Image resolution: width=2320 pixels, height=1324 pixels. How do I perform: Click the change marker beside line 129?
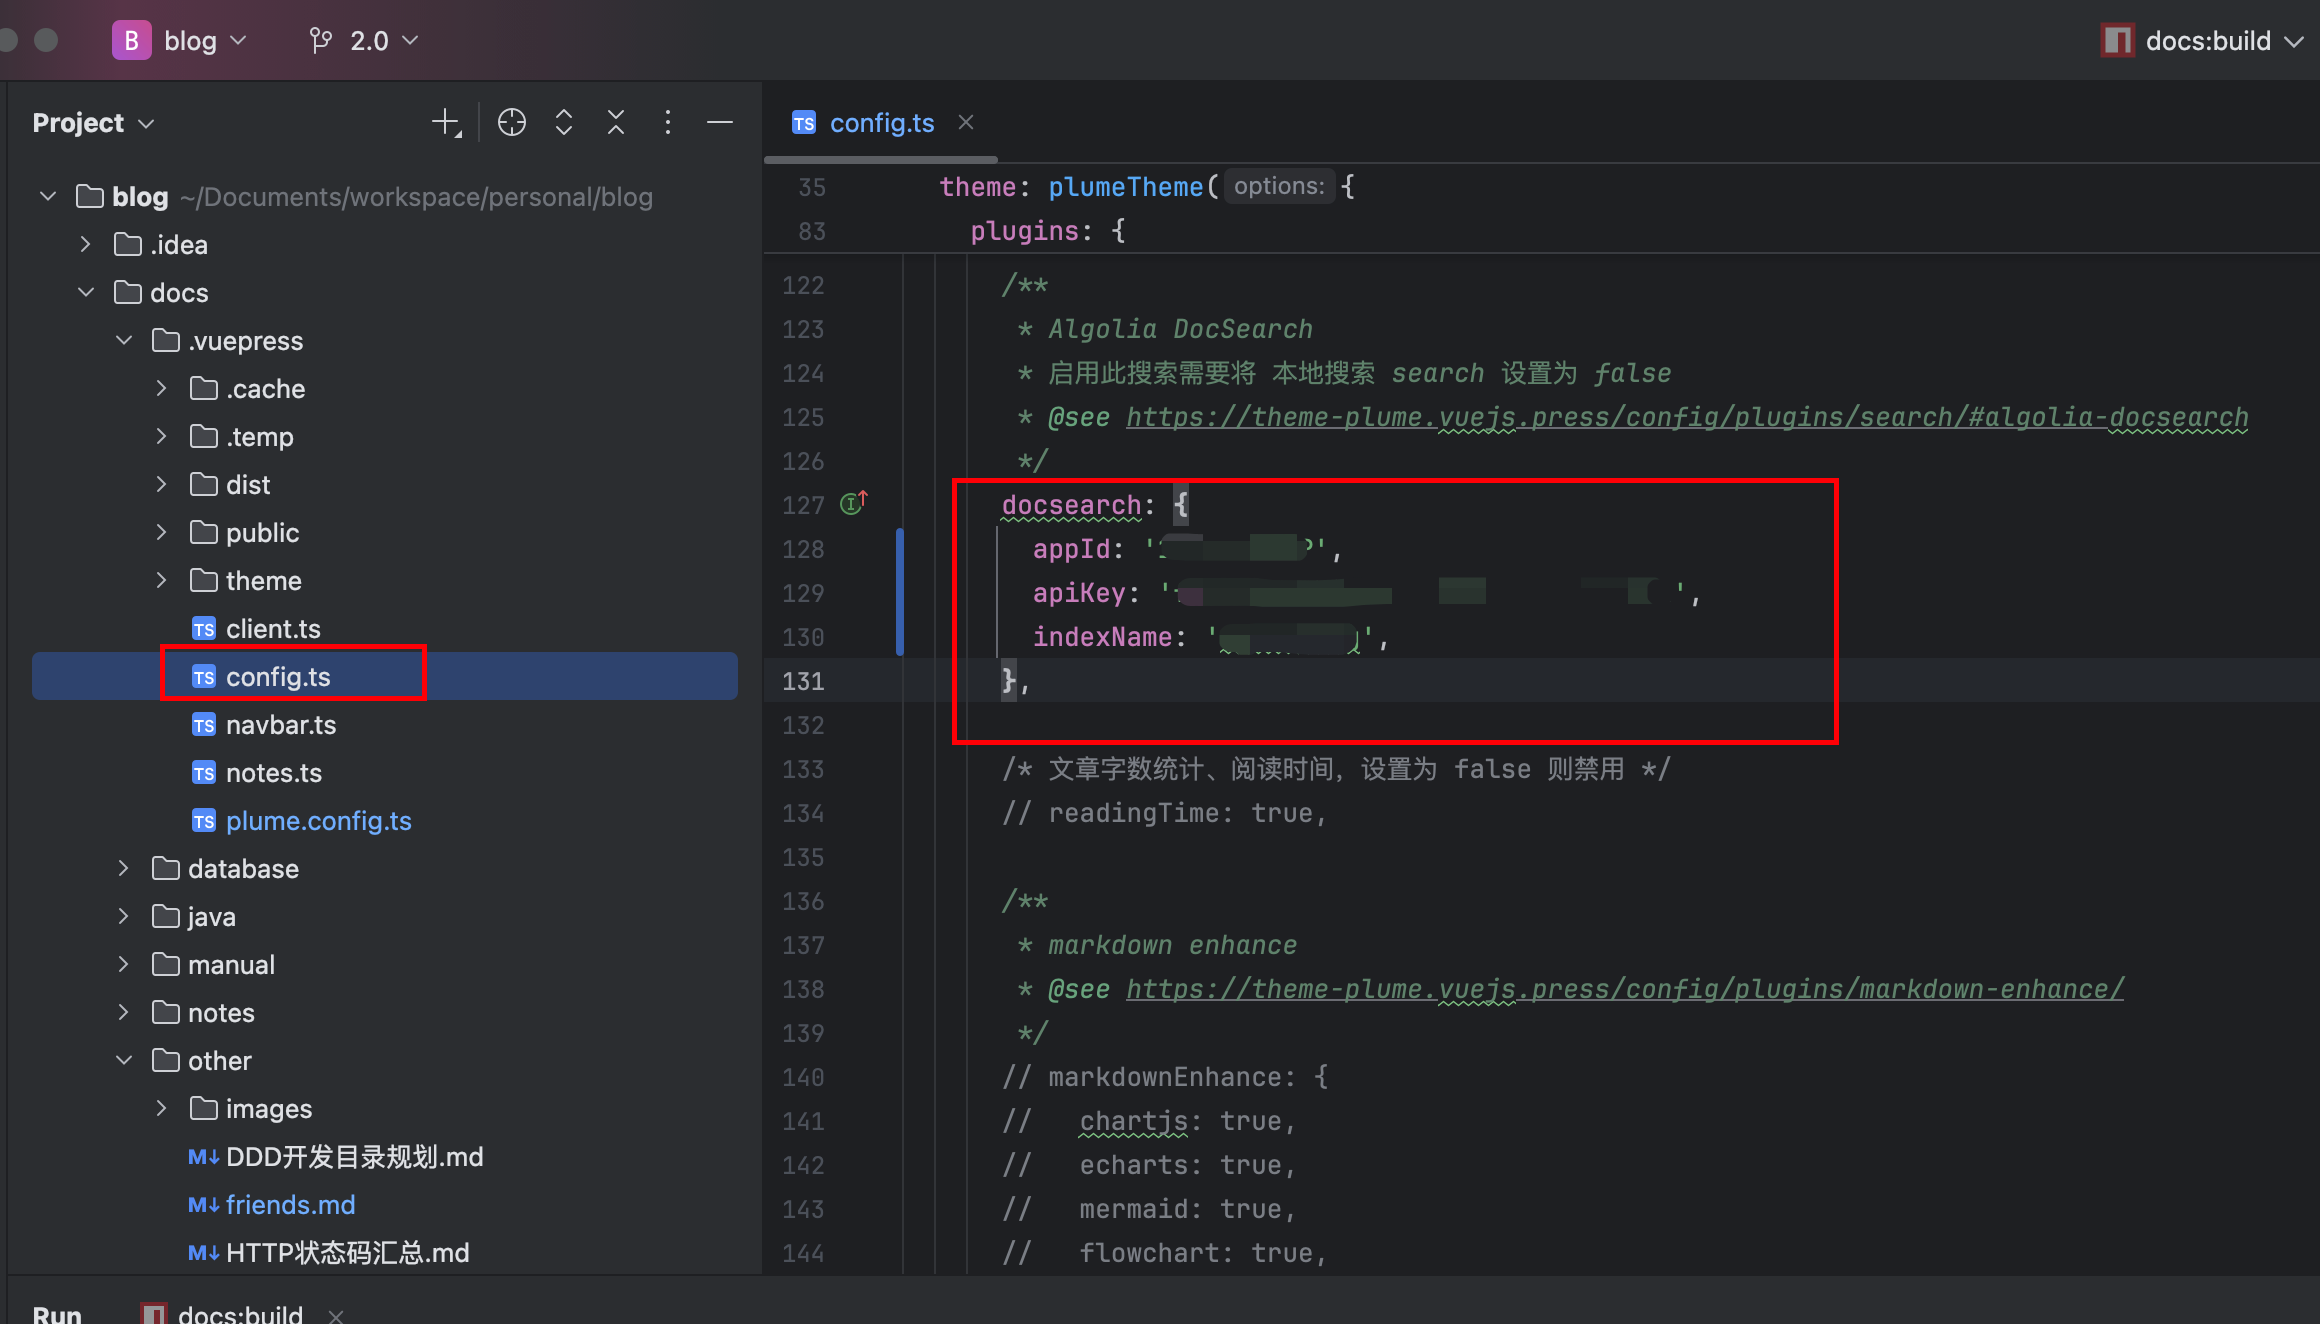click(900, 592)
